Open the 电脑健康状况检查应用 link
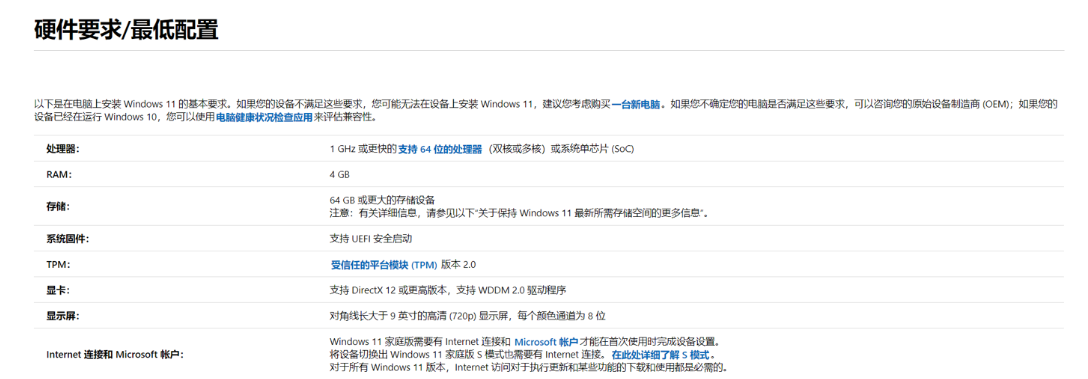The height and width of the screenshot is (379, 1088). 264,117
